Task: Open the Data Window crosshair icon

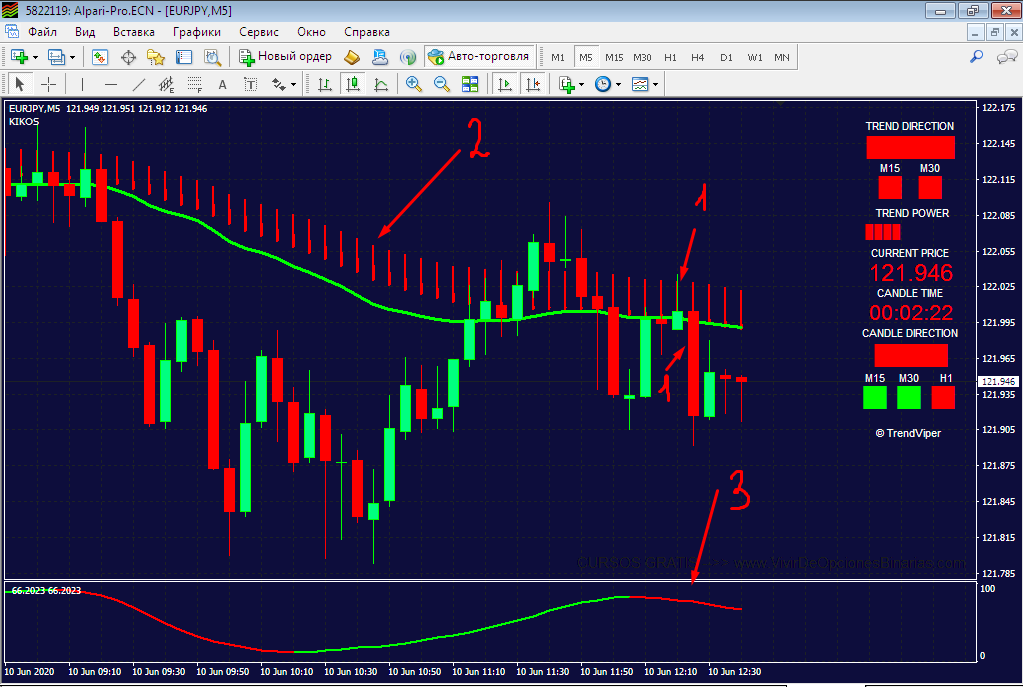Action: point(129,57)
